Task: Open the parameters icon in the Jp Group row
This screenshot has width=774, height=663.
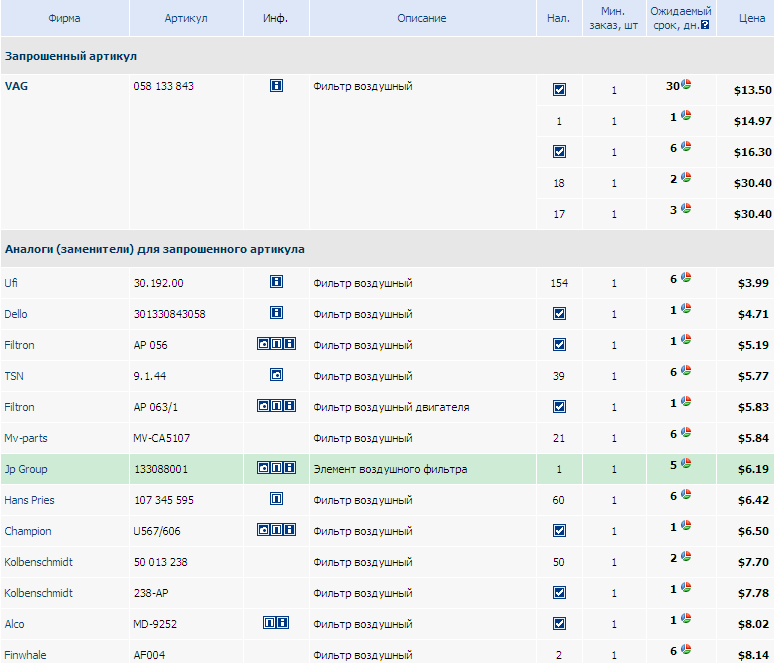Action: pos(276,468)
